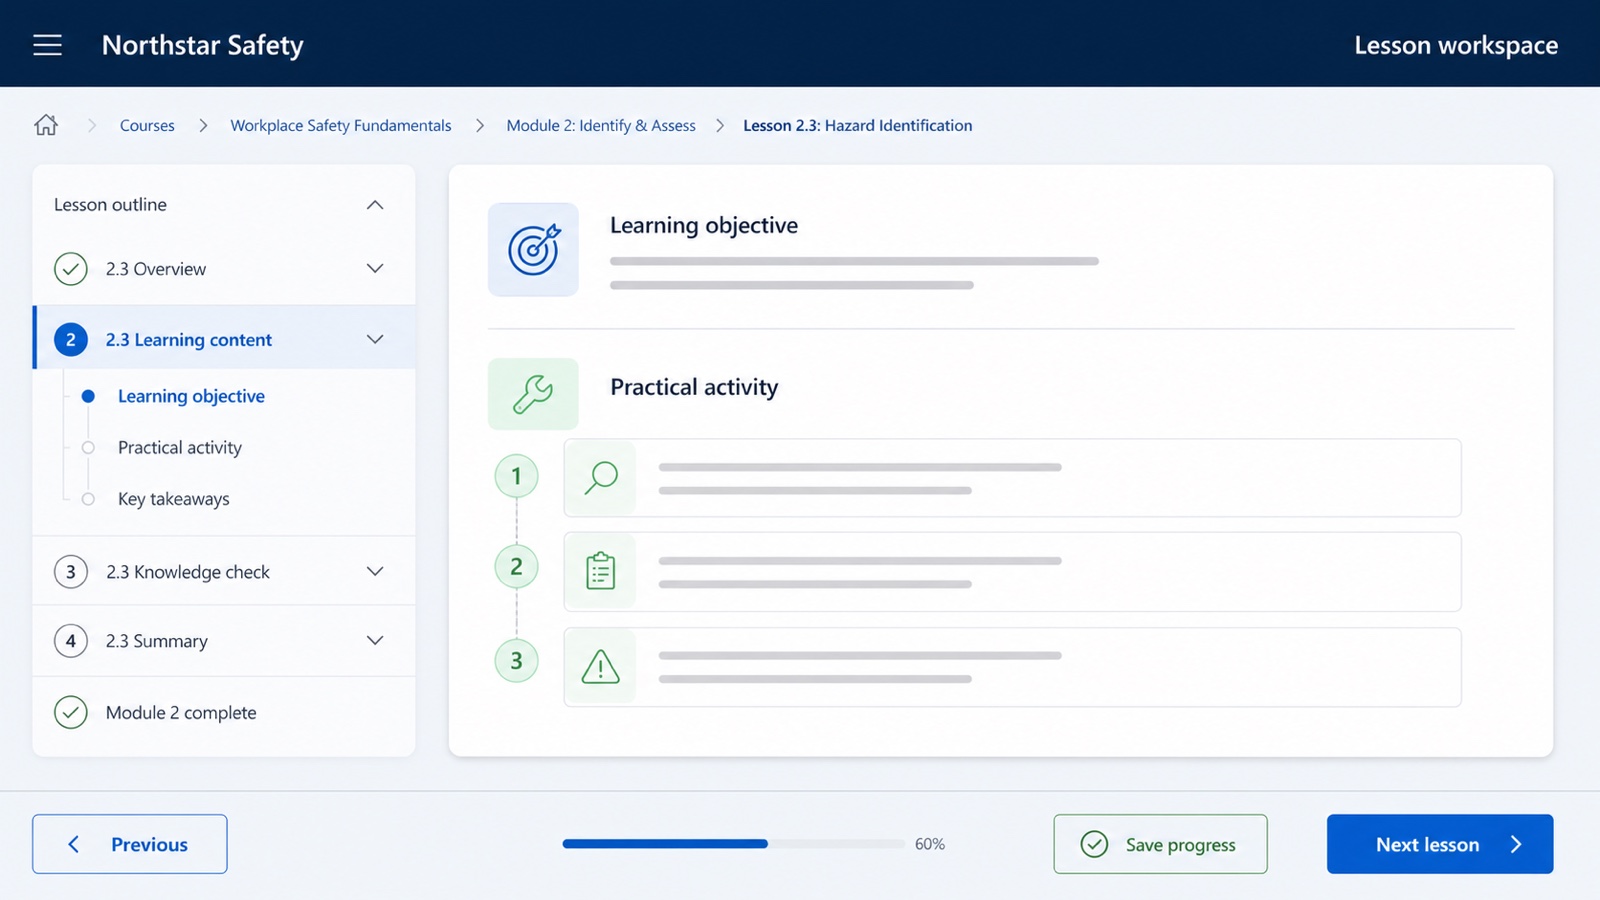Image resolution: width=1600 pixels, height=900 pixels.
Task: Click step number 2 circle in Practical activity
Action: click(517, 567)
